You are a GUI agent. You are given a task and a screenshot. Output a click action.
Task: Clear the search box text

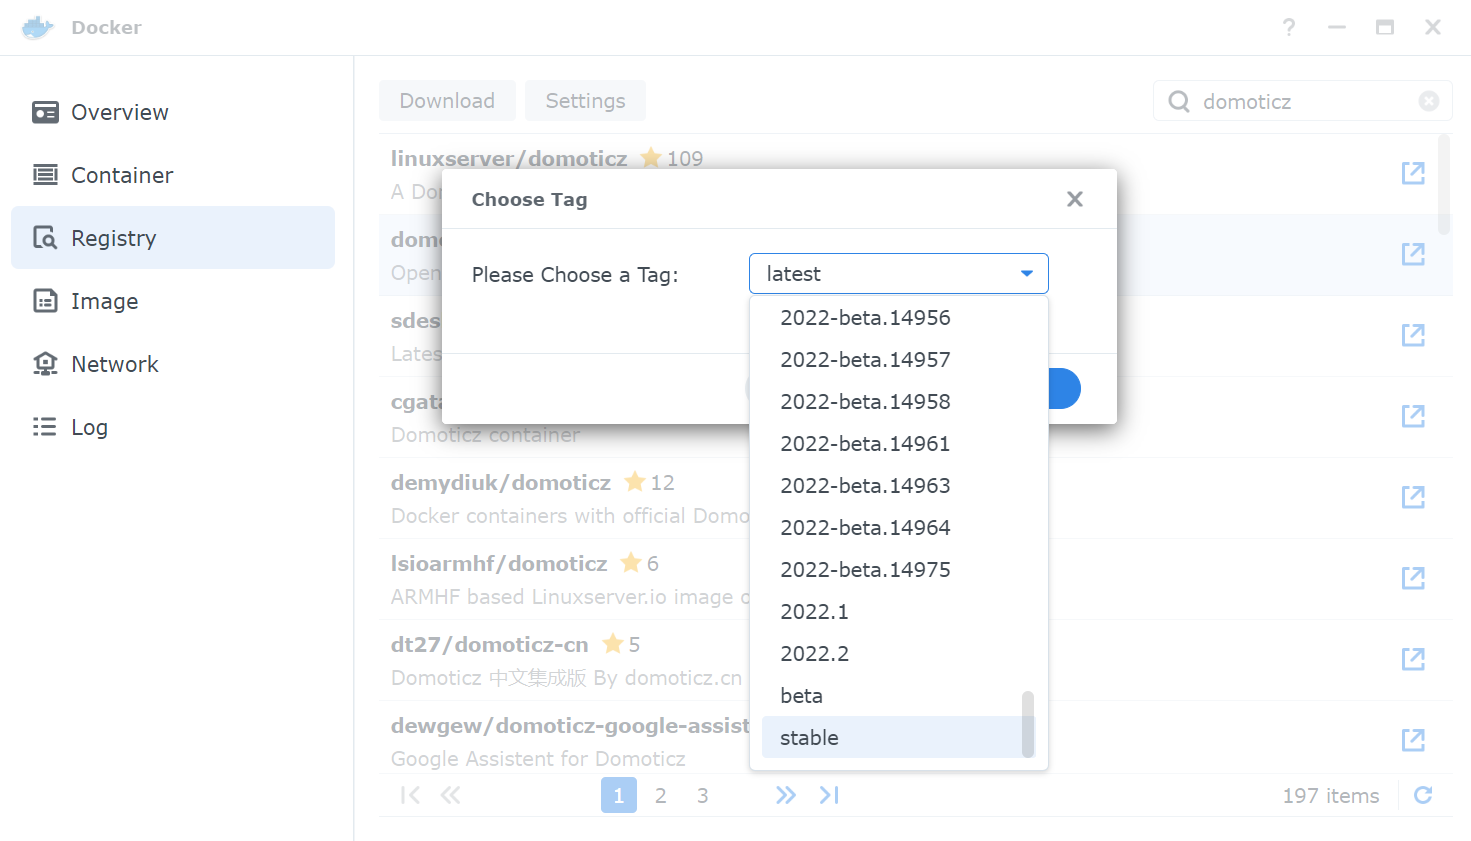click(x=1429, y=101)
